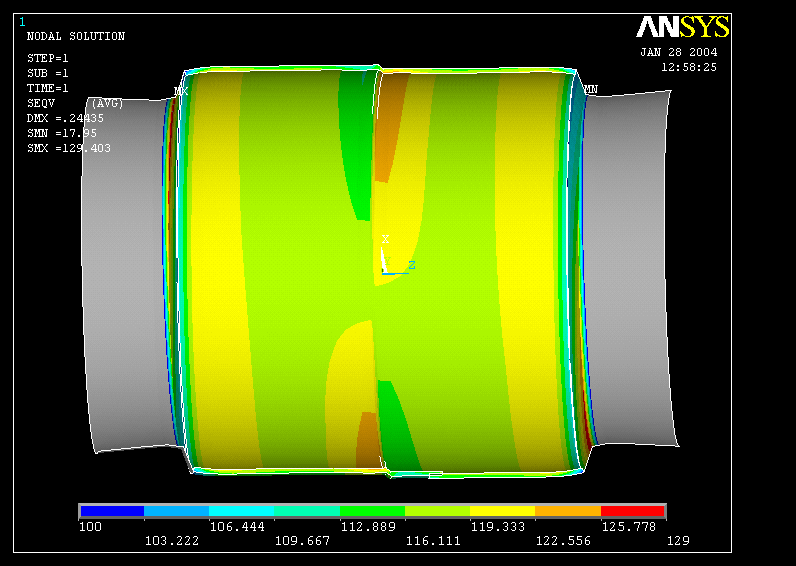This screenshot has height=566, width=796.
Task: Click the gray left shaft end of the model
Action: pyautogui.click(x=124, y=274)
